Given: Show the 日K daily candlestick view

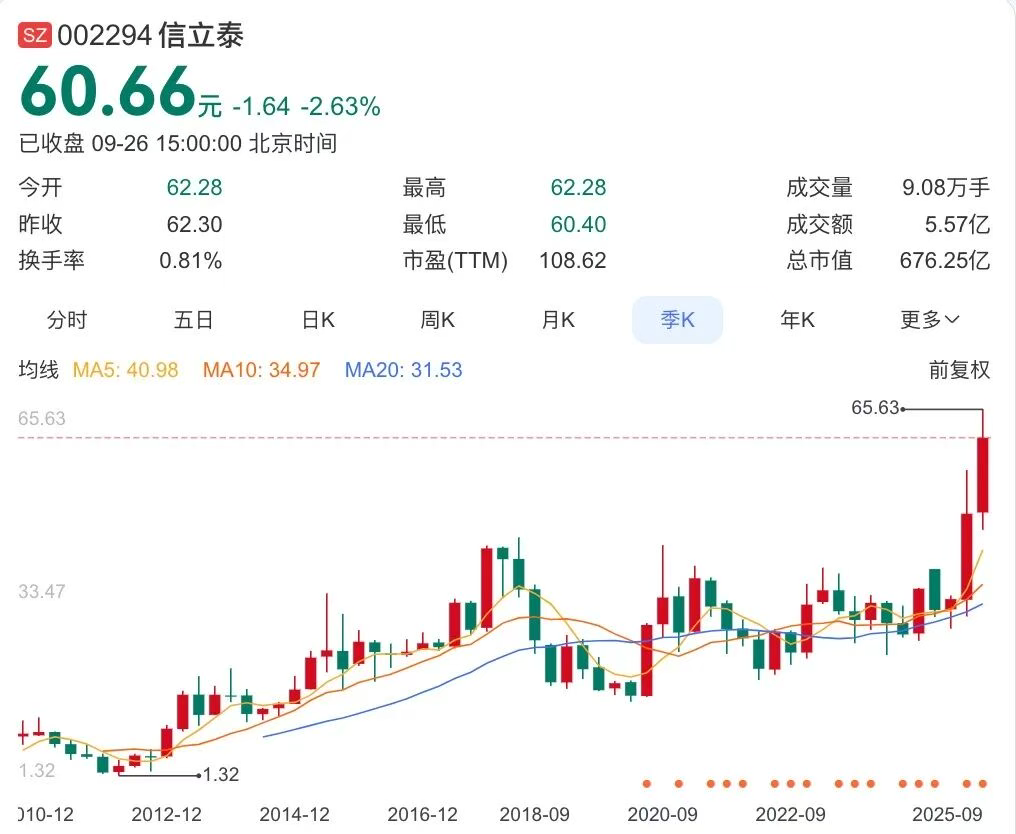Looking at the screenshot, I should pyautogui.click(x=318, y=320).
